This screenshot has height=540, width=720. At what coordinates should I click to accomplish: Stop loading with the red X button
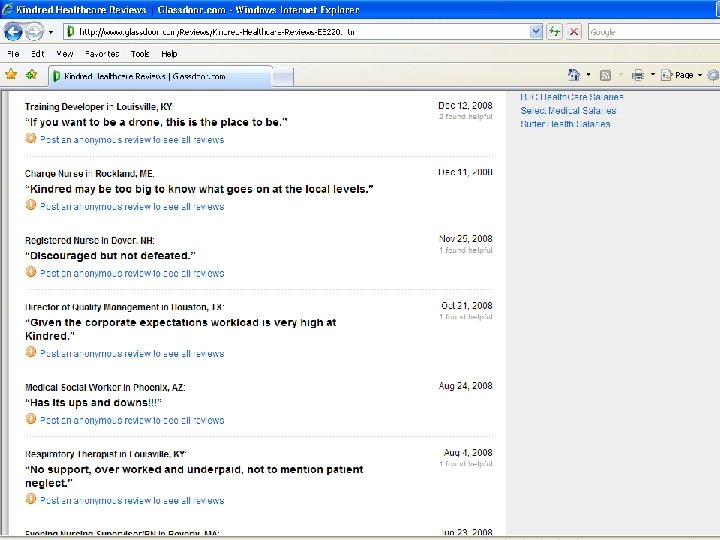(x=574, y=32)
